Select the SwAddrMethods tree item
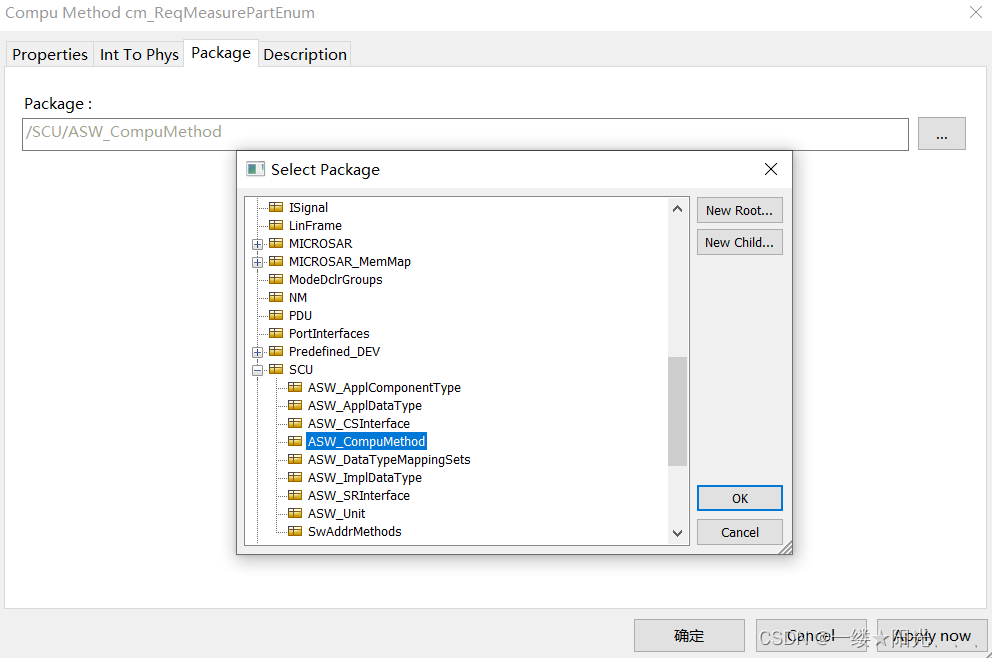The width and height of the screenshot is (992, 658). click(x=354, y=531)
